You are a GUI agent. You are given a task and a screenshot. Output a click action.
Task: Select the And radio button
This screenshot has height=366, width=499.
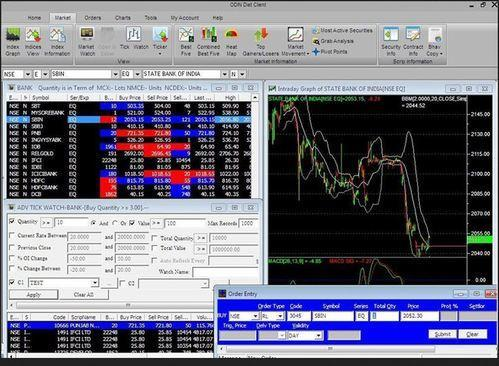[x=93, y=223]
